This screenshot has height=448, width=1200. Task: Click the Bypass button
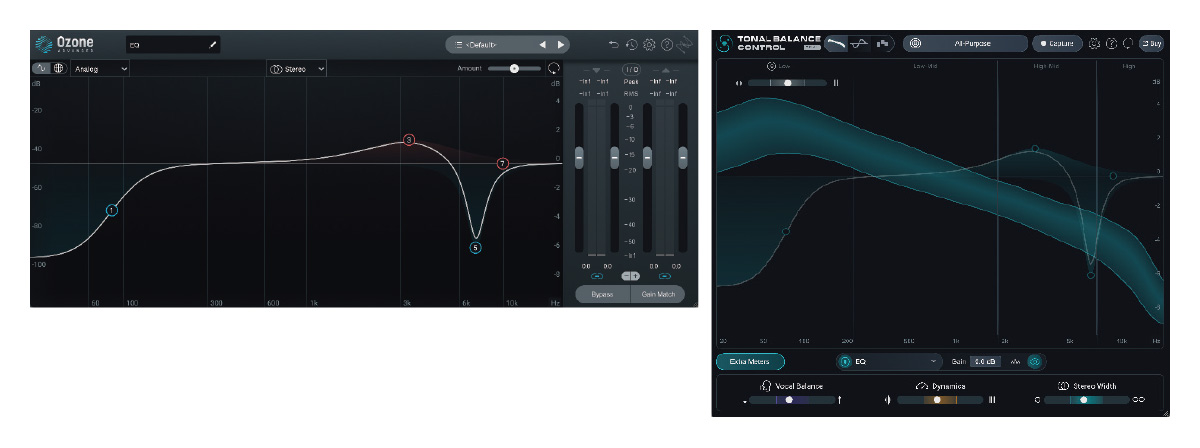(602, 294)
